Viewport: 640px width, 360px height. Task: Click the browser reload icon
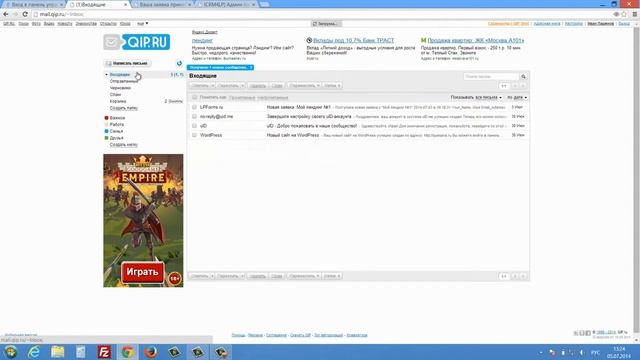click(25, 14)
